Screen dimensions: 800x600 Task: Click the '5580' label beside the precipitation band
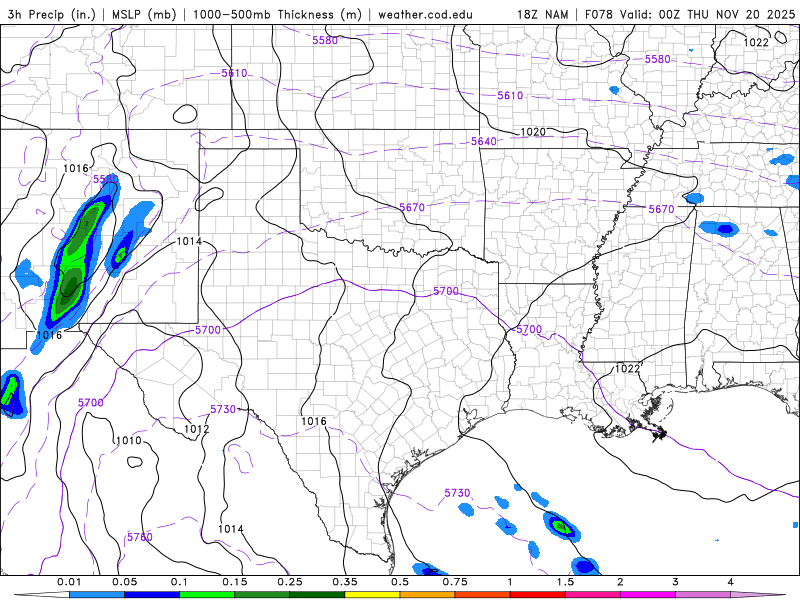coord(106,179)
